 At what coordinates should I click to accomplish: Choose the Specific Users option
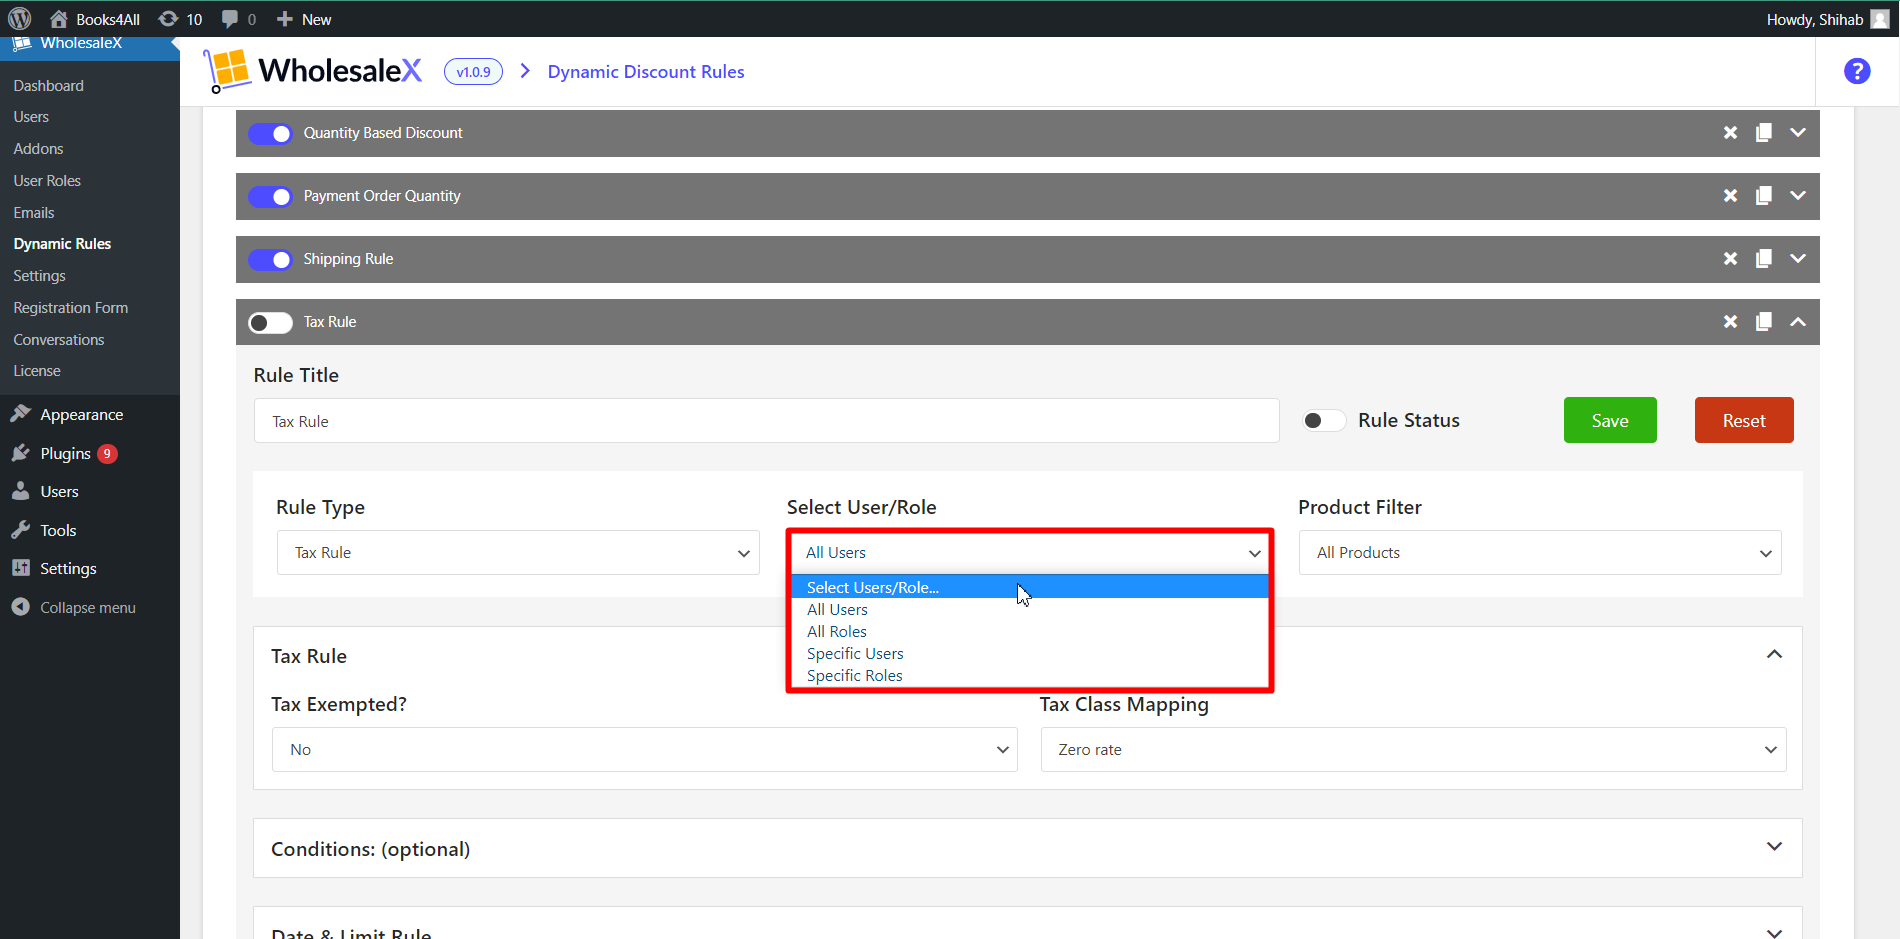pos(1030,654)
